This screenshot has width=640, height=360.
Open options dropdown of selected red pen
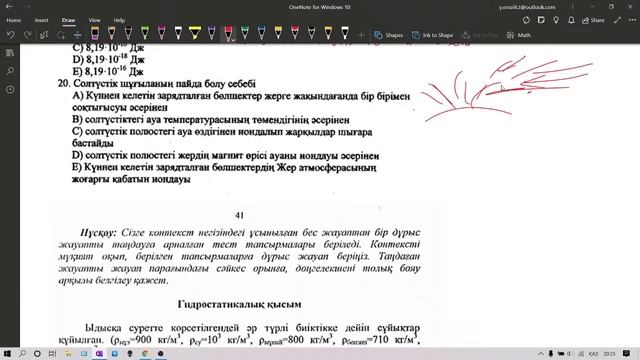coord(233,40)
